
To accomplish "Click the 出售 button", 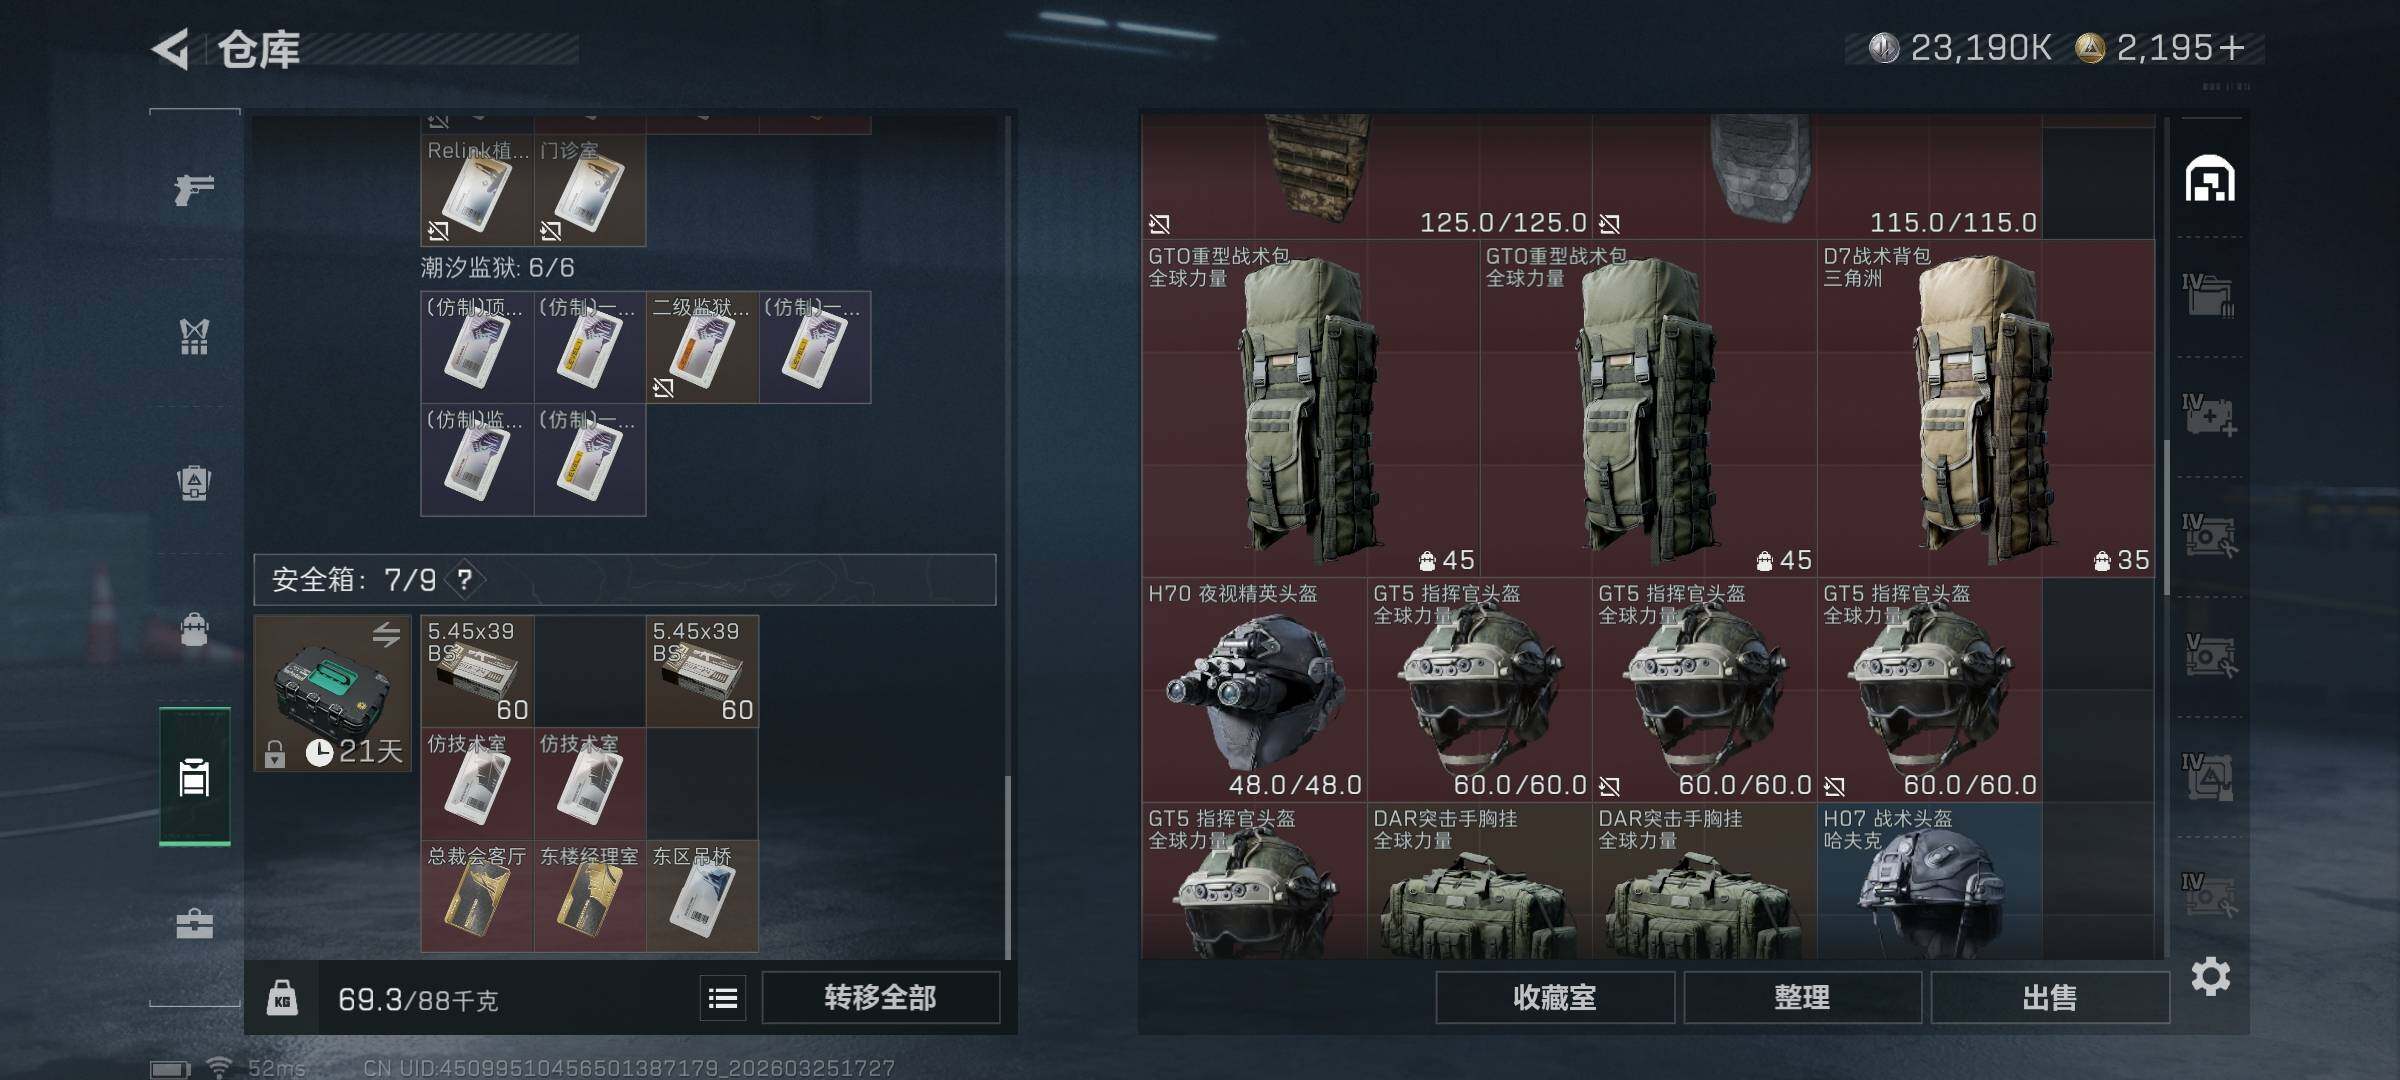I will 2050,998.
